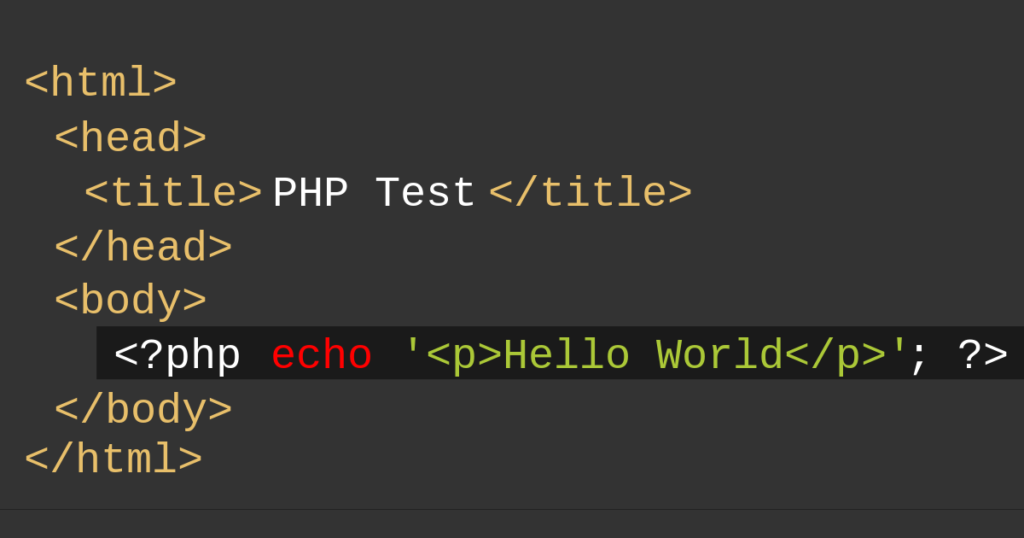Click the word Test in title text
The width and height of the screenshot is (1024, 538).
425,193
